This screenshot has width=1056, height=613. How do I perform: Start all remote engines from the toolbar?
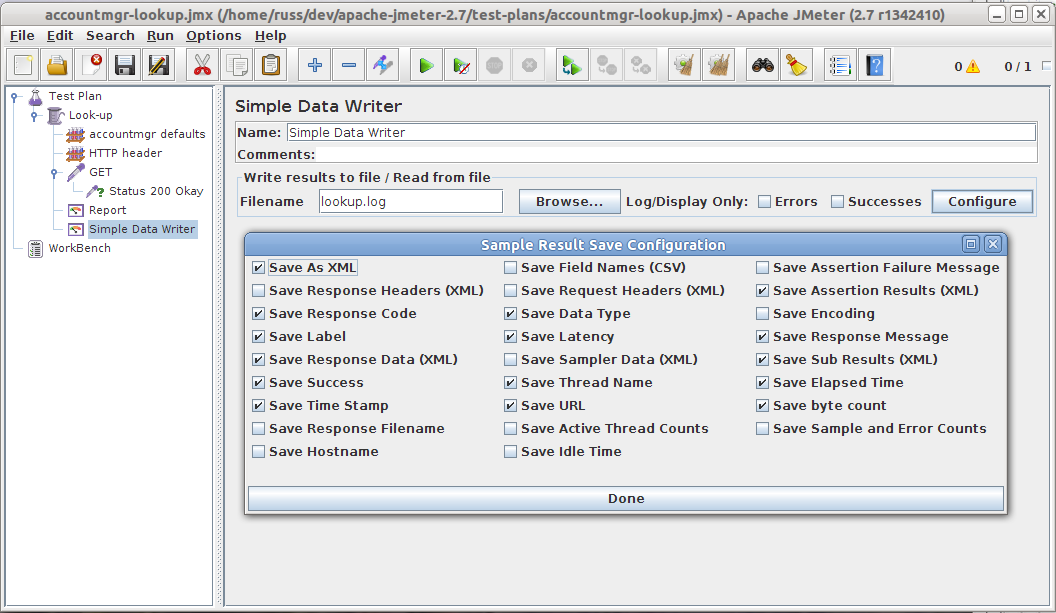coord(572,65)
